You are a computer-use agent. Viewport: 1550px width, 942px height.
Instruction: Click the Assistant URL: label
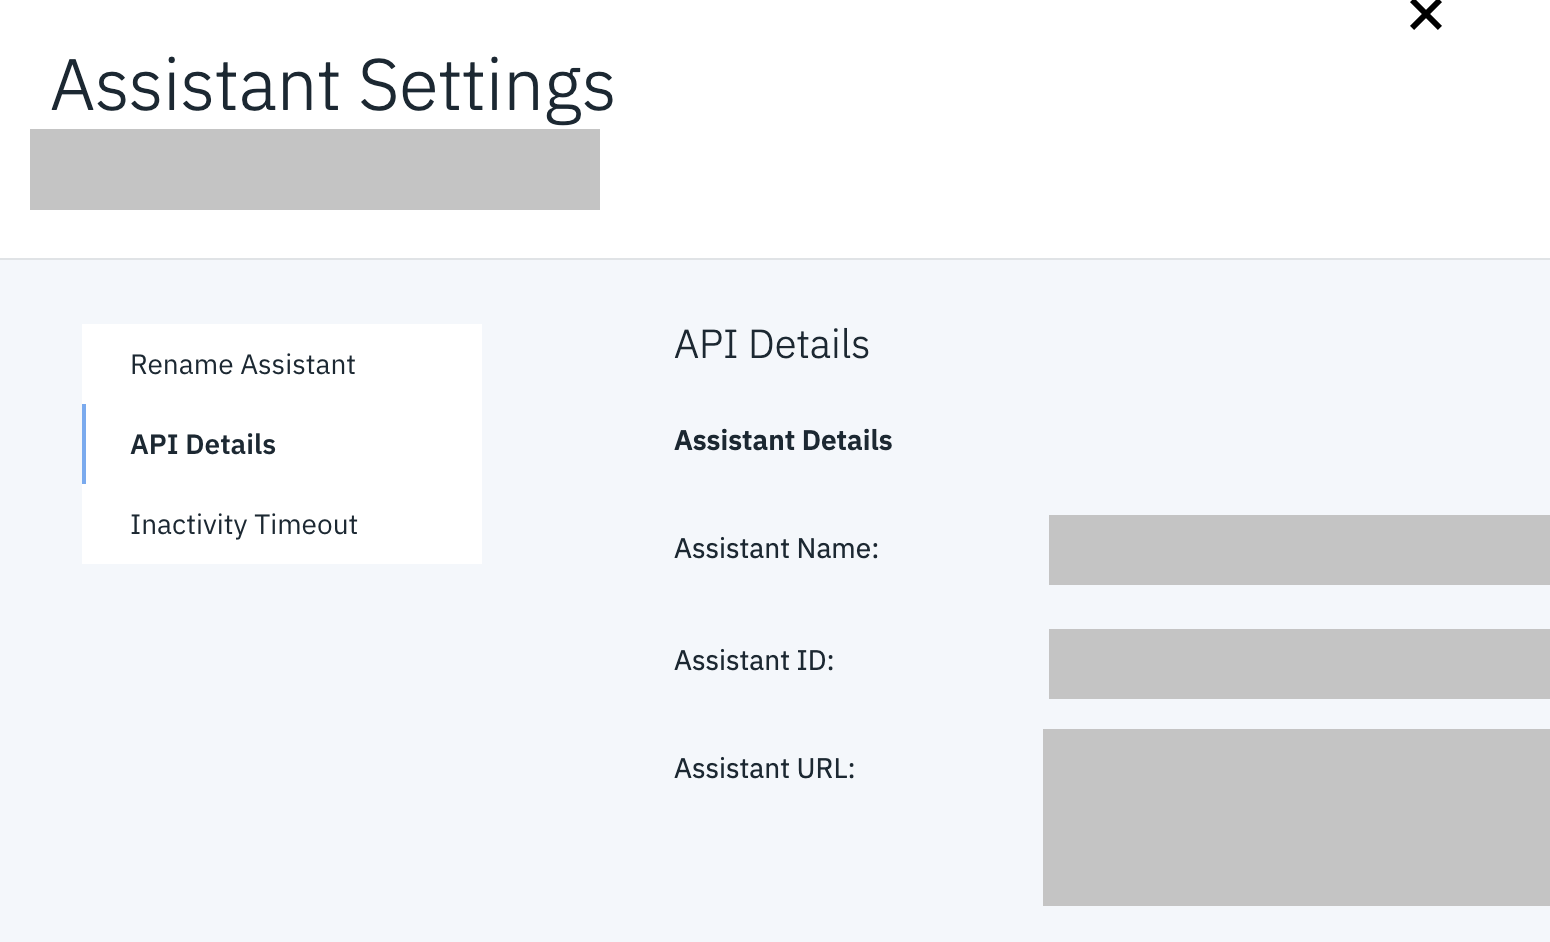(x=764, y=769)
